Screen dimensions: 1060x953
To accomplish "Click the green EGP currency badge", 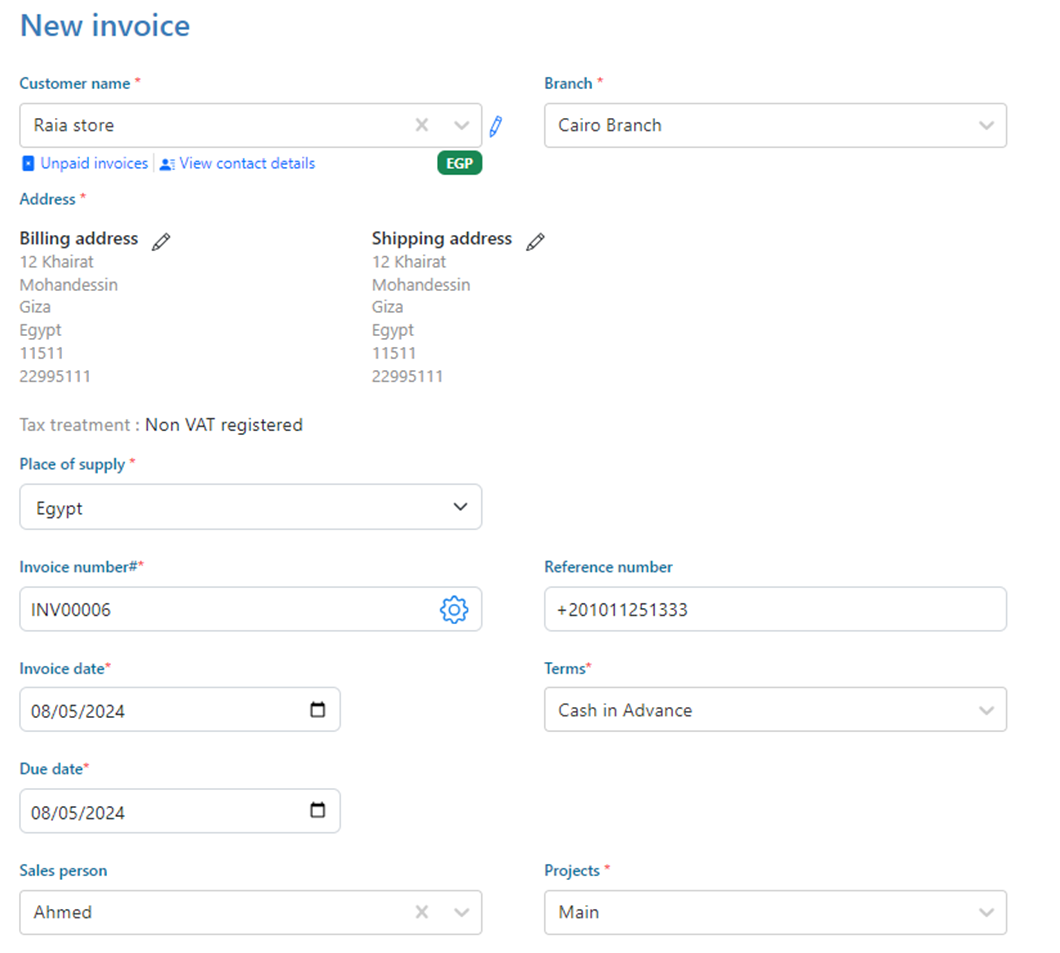I will [459, 163].
